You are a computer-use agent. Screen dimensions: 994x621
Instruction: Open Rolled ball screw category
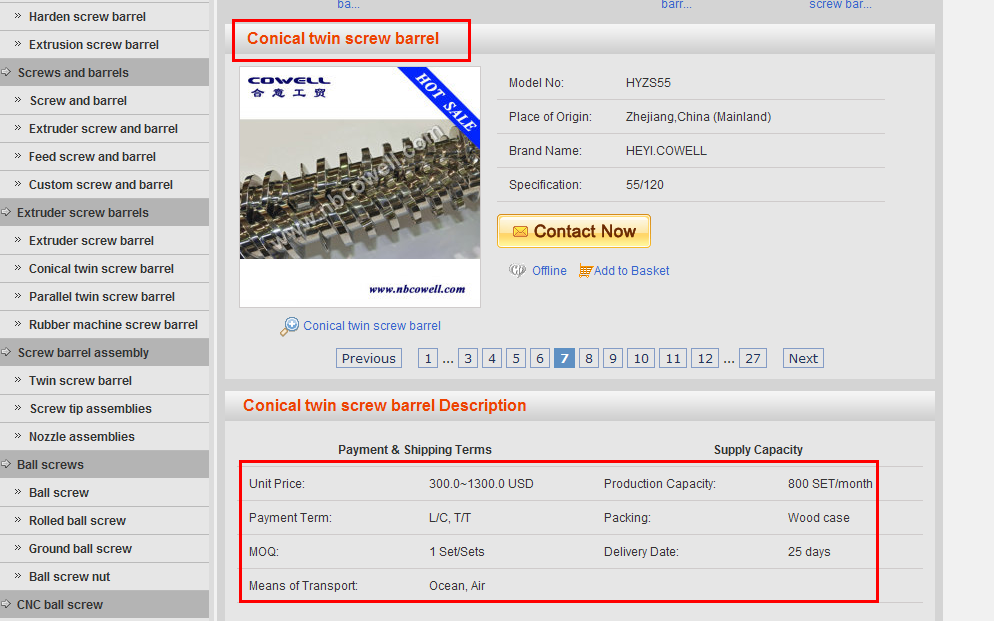[x=77, y=520]
